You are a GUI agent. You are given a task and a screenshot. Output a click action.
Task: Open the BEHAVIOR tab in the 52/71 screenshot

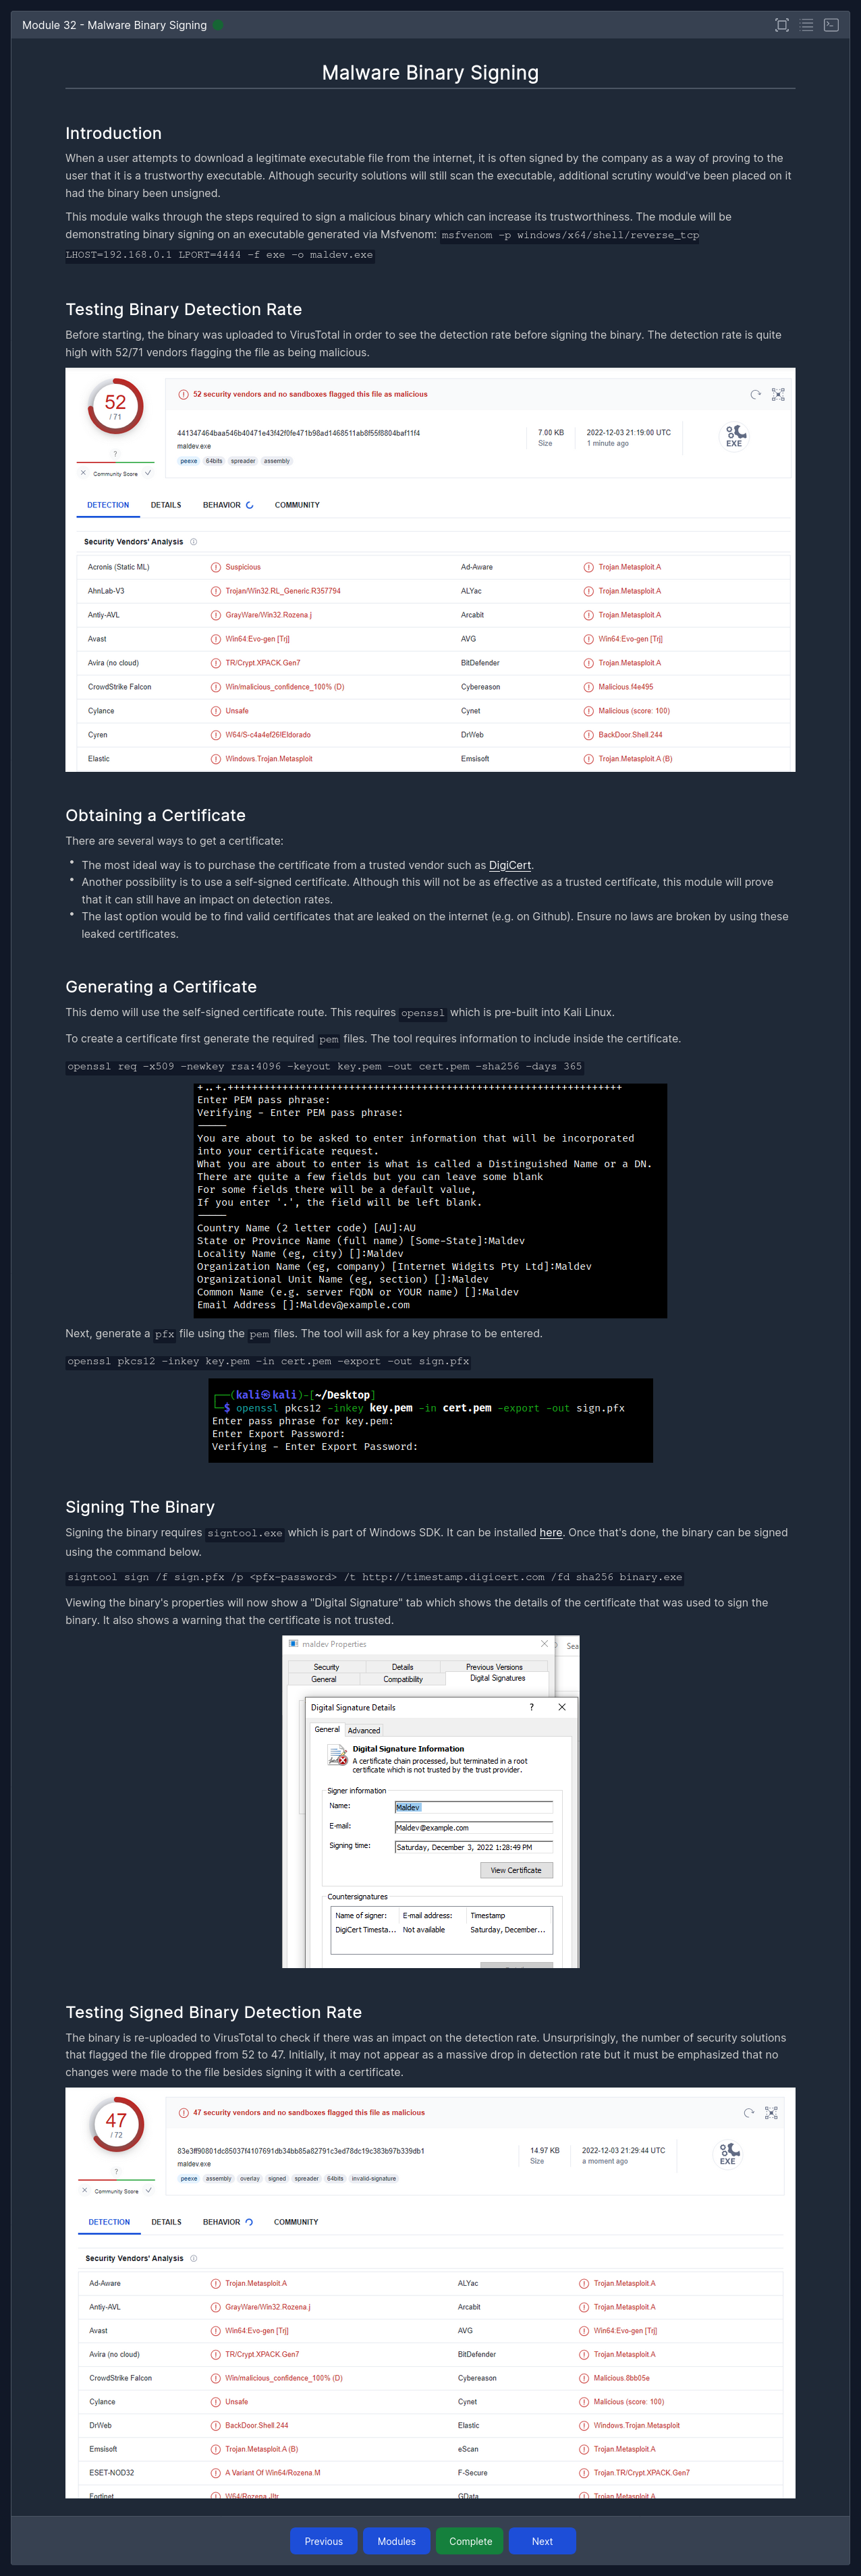click(x=227, y=505)
